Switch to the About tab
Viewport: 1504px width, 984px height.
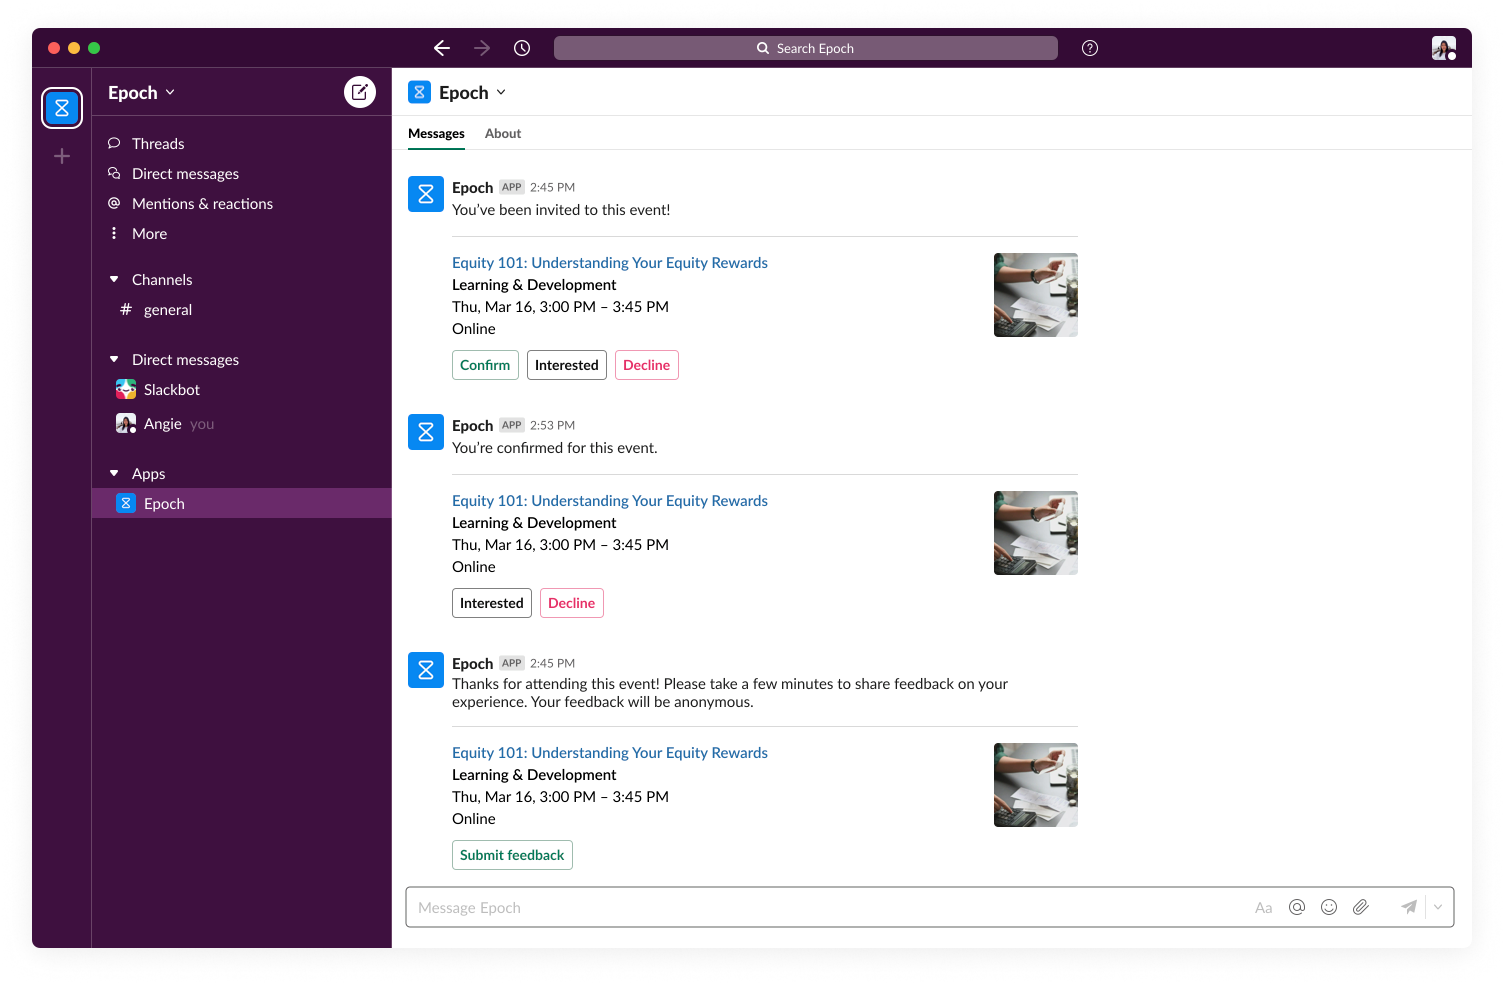click(503, 133)
